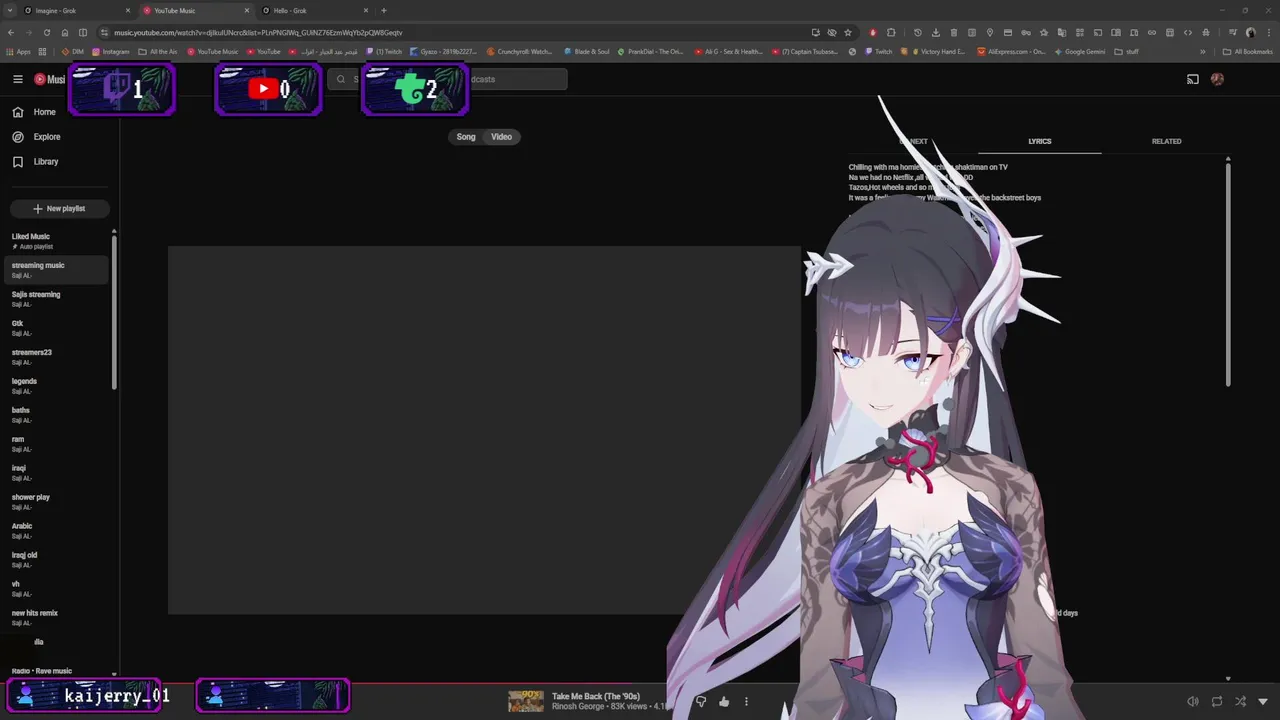Open a new browser tab

(384, 10)
